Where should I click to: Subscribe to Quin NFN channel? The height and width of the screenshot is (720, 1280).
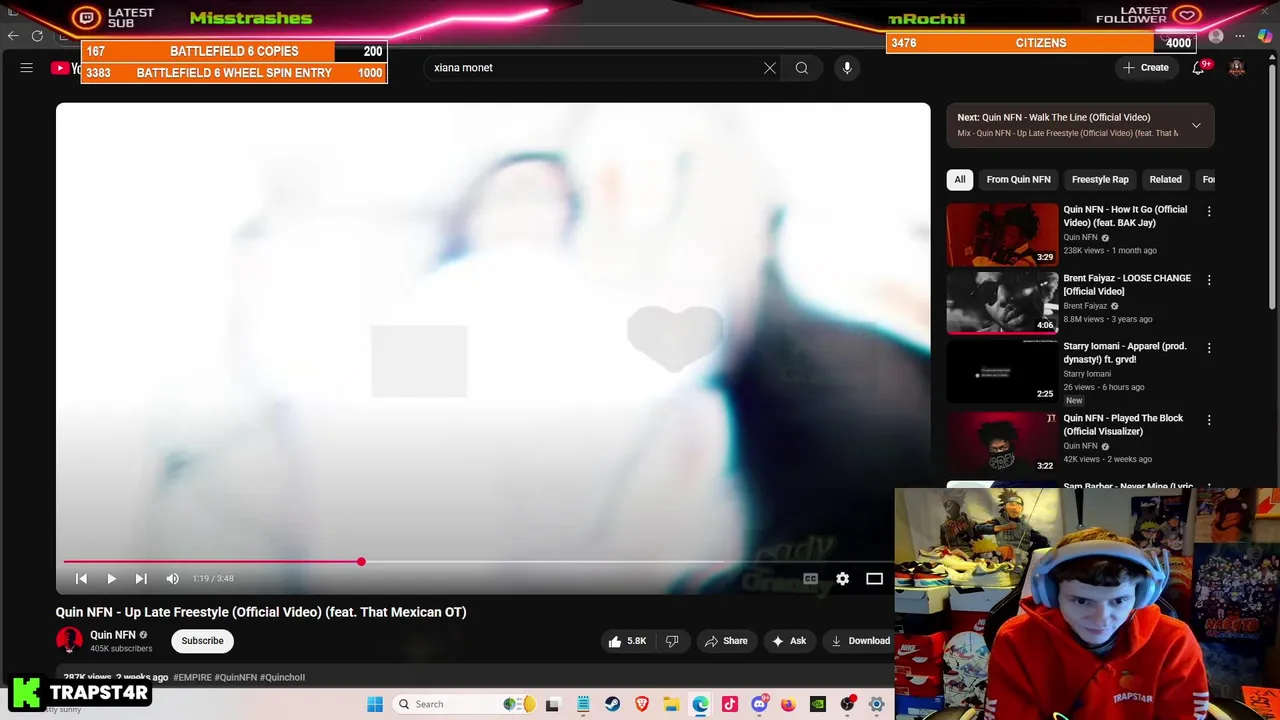click(202, 641)
